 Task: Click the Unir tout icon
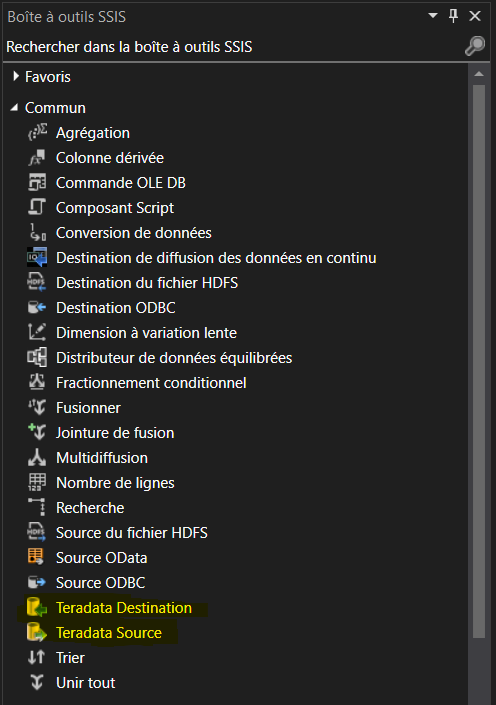point(37,683)
